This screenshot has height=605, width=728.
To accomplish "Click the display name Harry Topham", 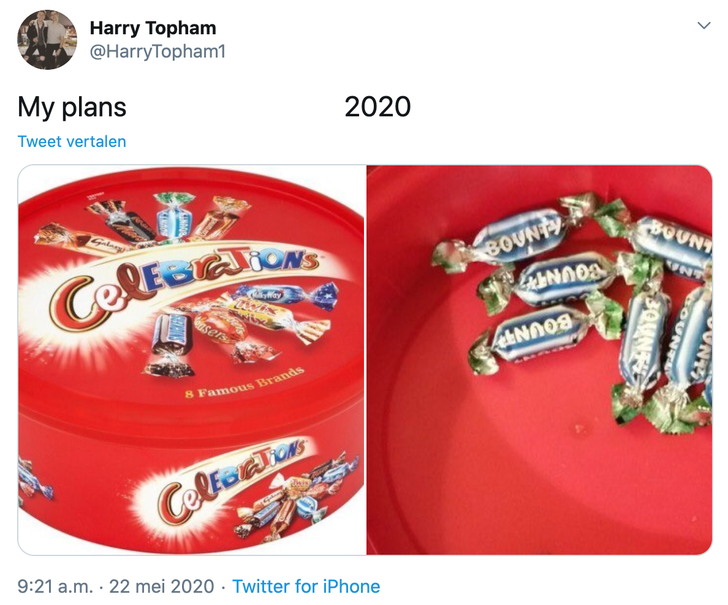I will 153,28.
